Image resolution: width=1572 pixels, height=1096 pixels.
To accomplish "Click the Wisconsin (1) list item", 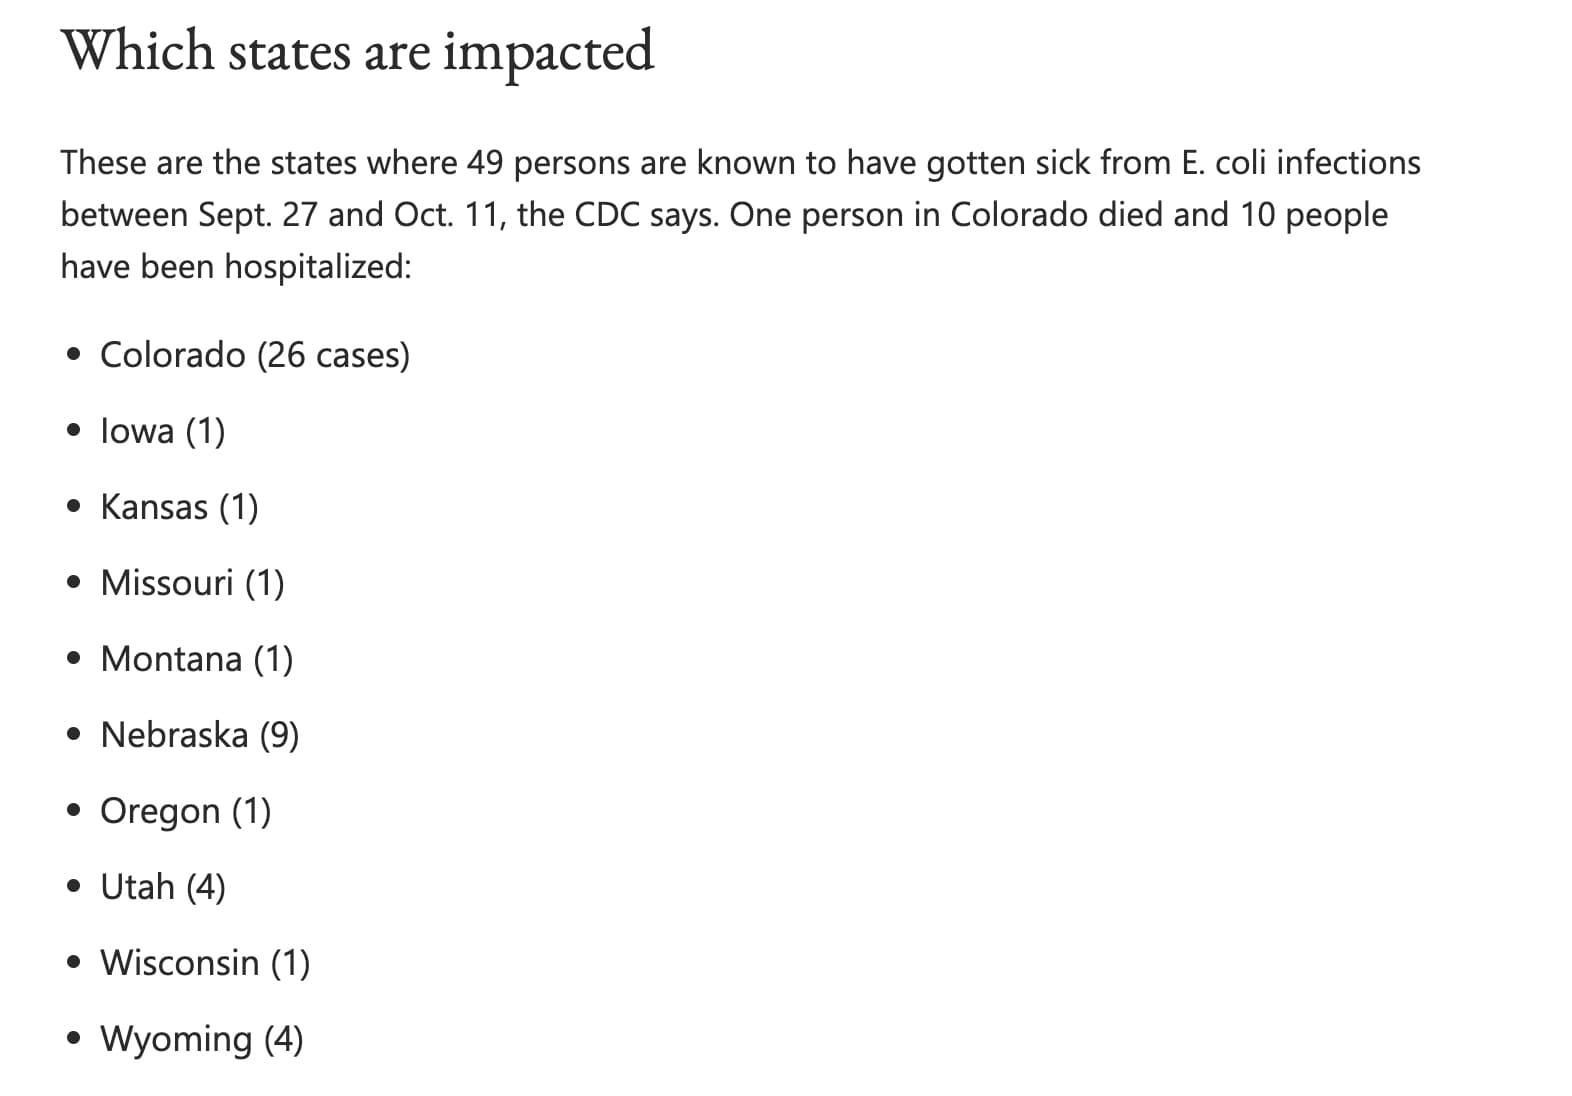I will (205, 963).
